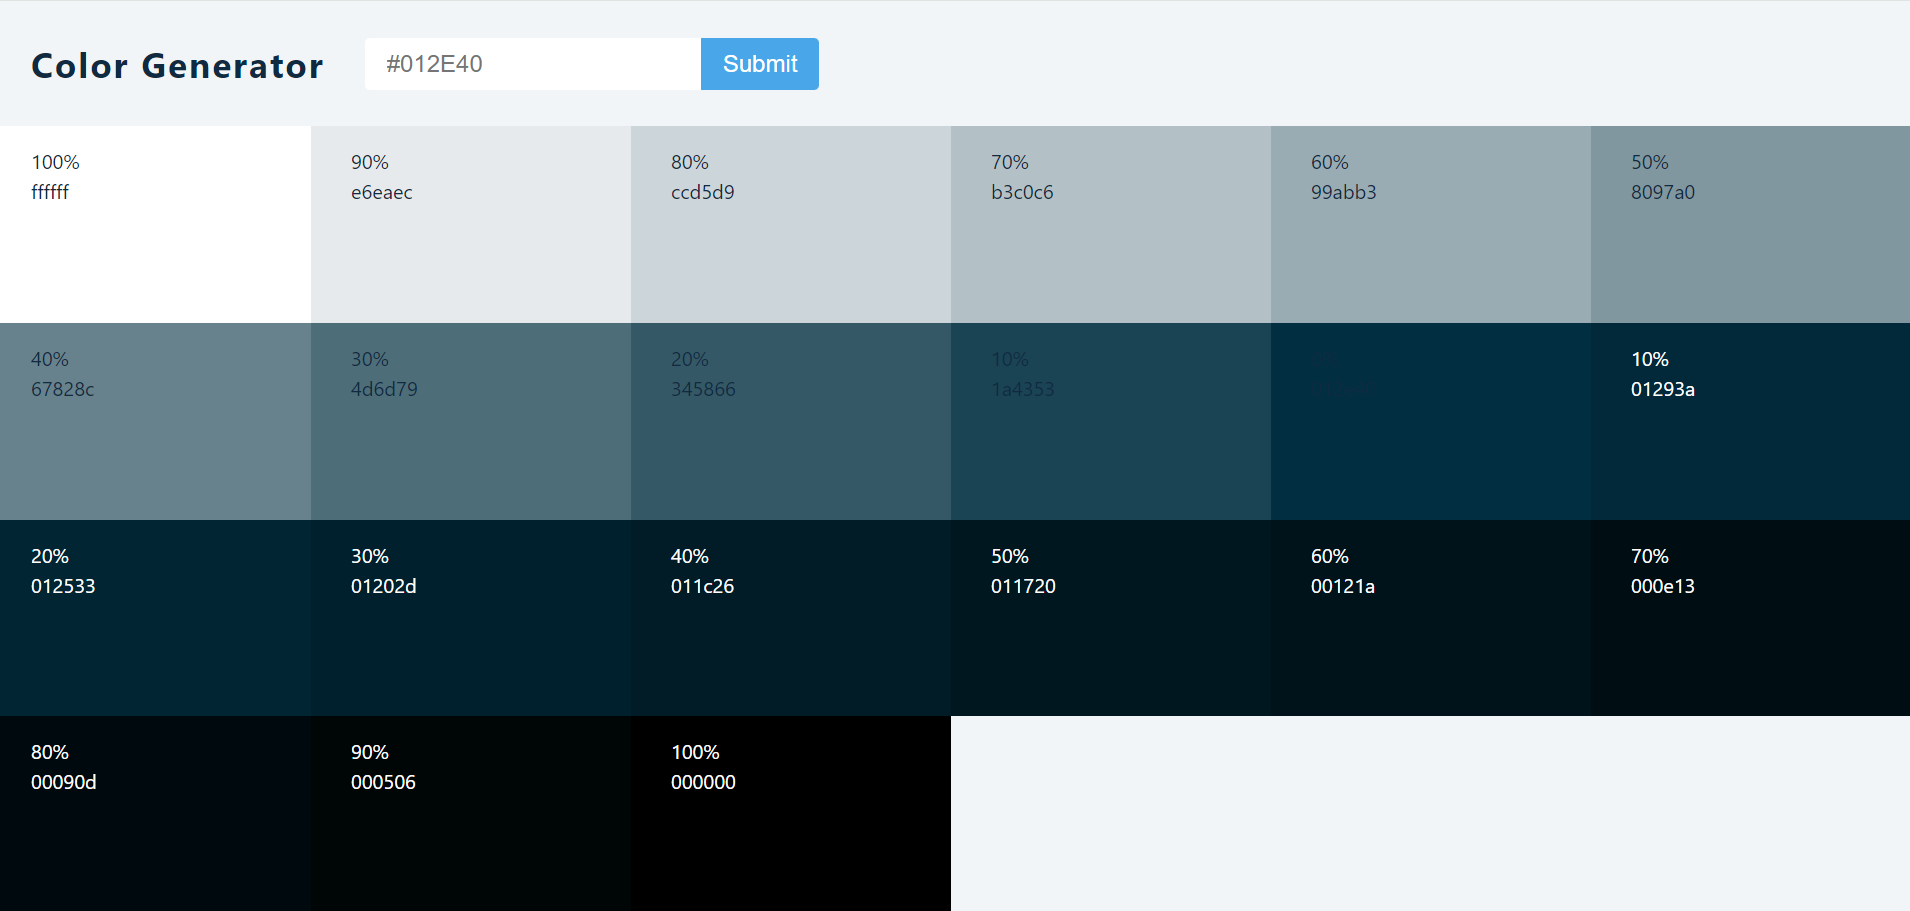The width and height of the screenshot is (1910, 911).
Task: Focus the hex color input field
Action: 532,64
